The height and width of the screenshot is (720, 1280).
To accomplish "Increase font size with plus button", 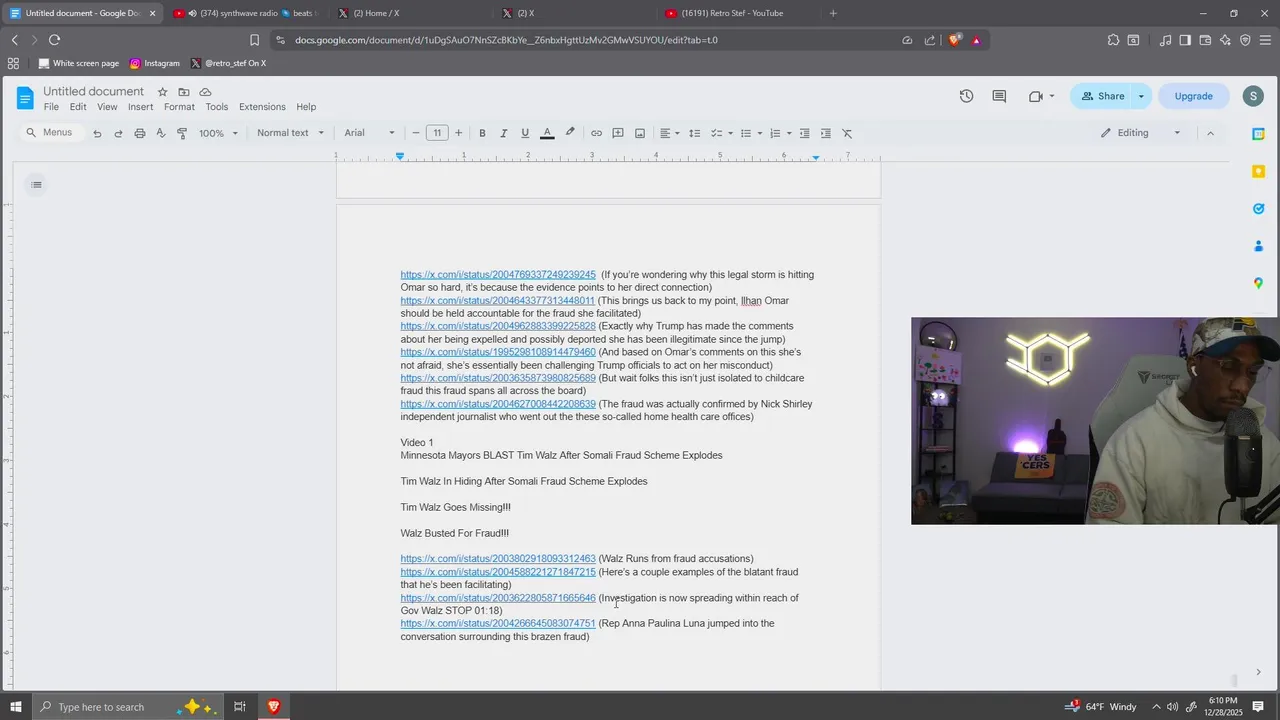I will pos(459,133).
